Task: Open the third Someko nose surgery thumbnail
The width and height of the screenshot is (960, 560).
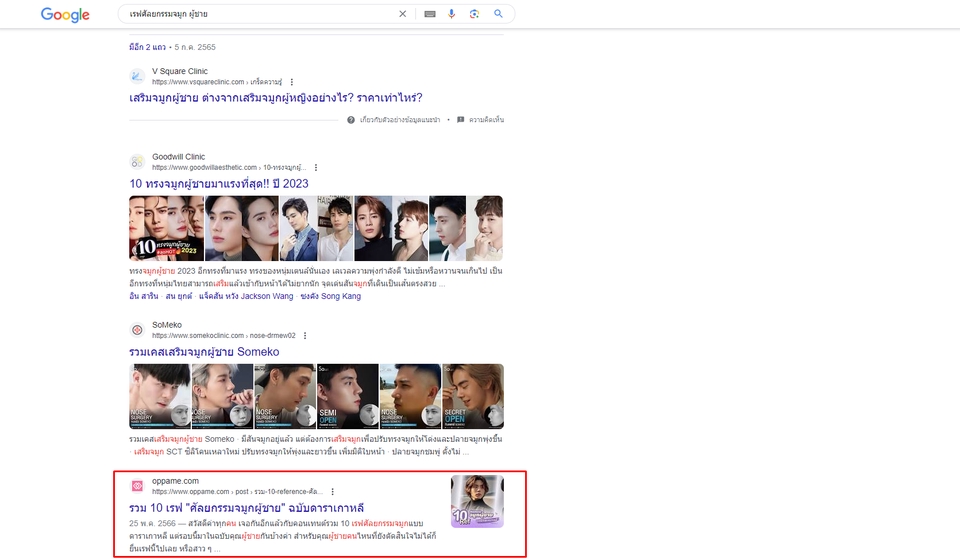Action: click(285, 397)
